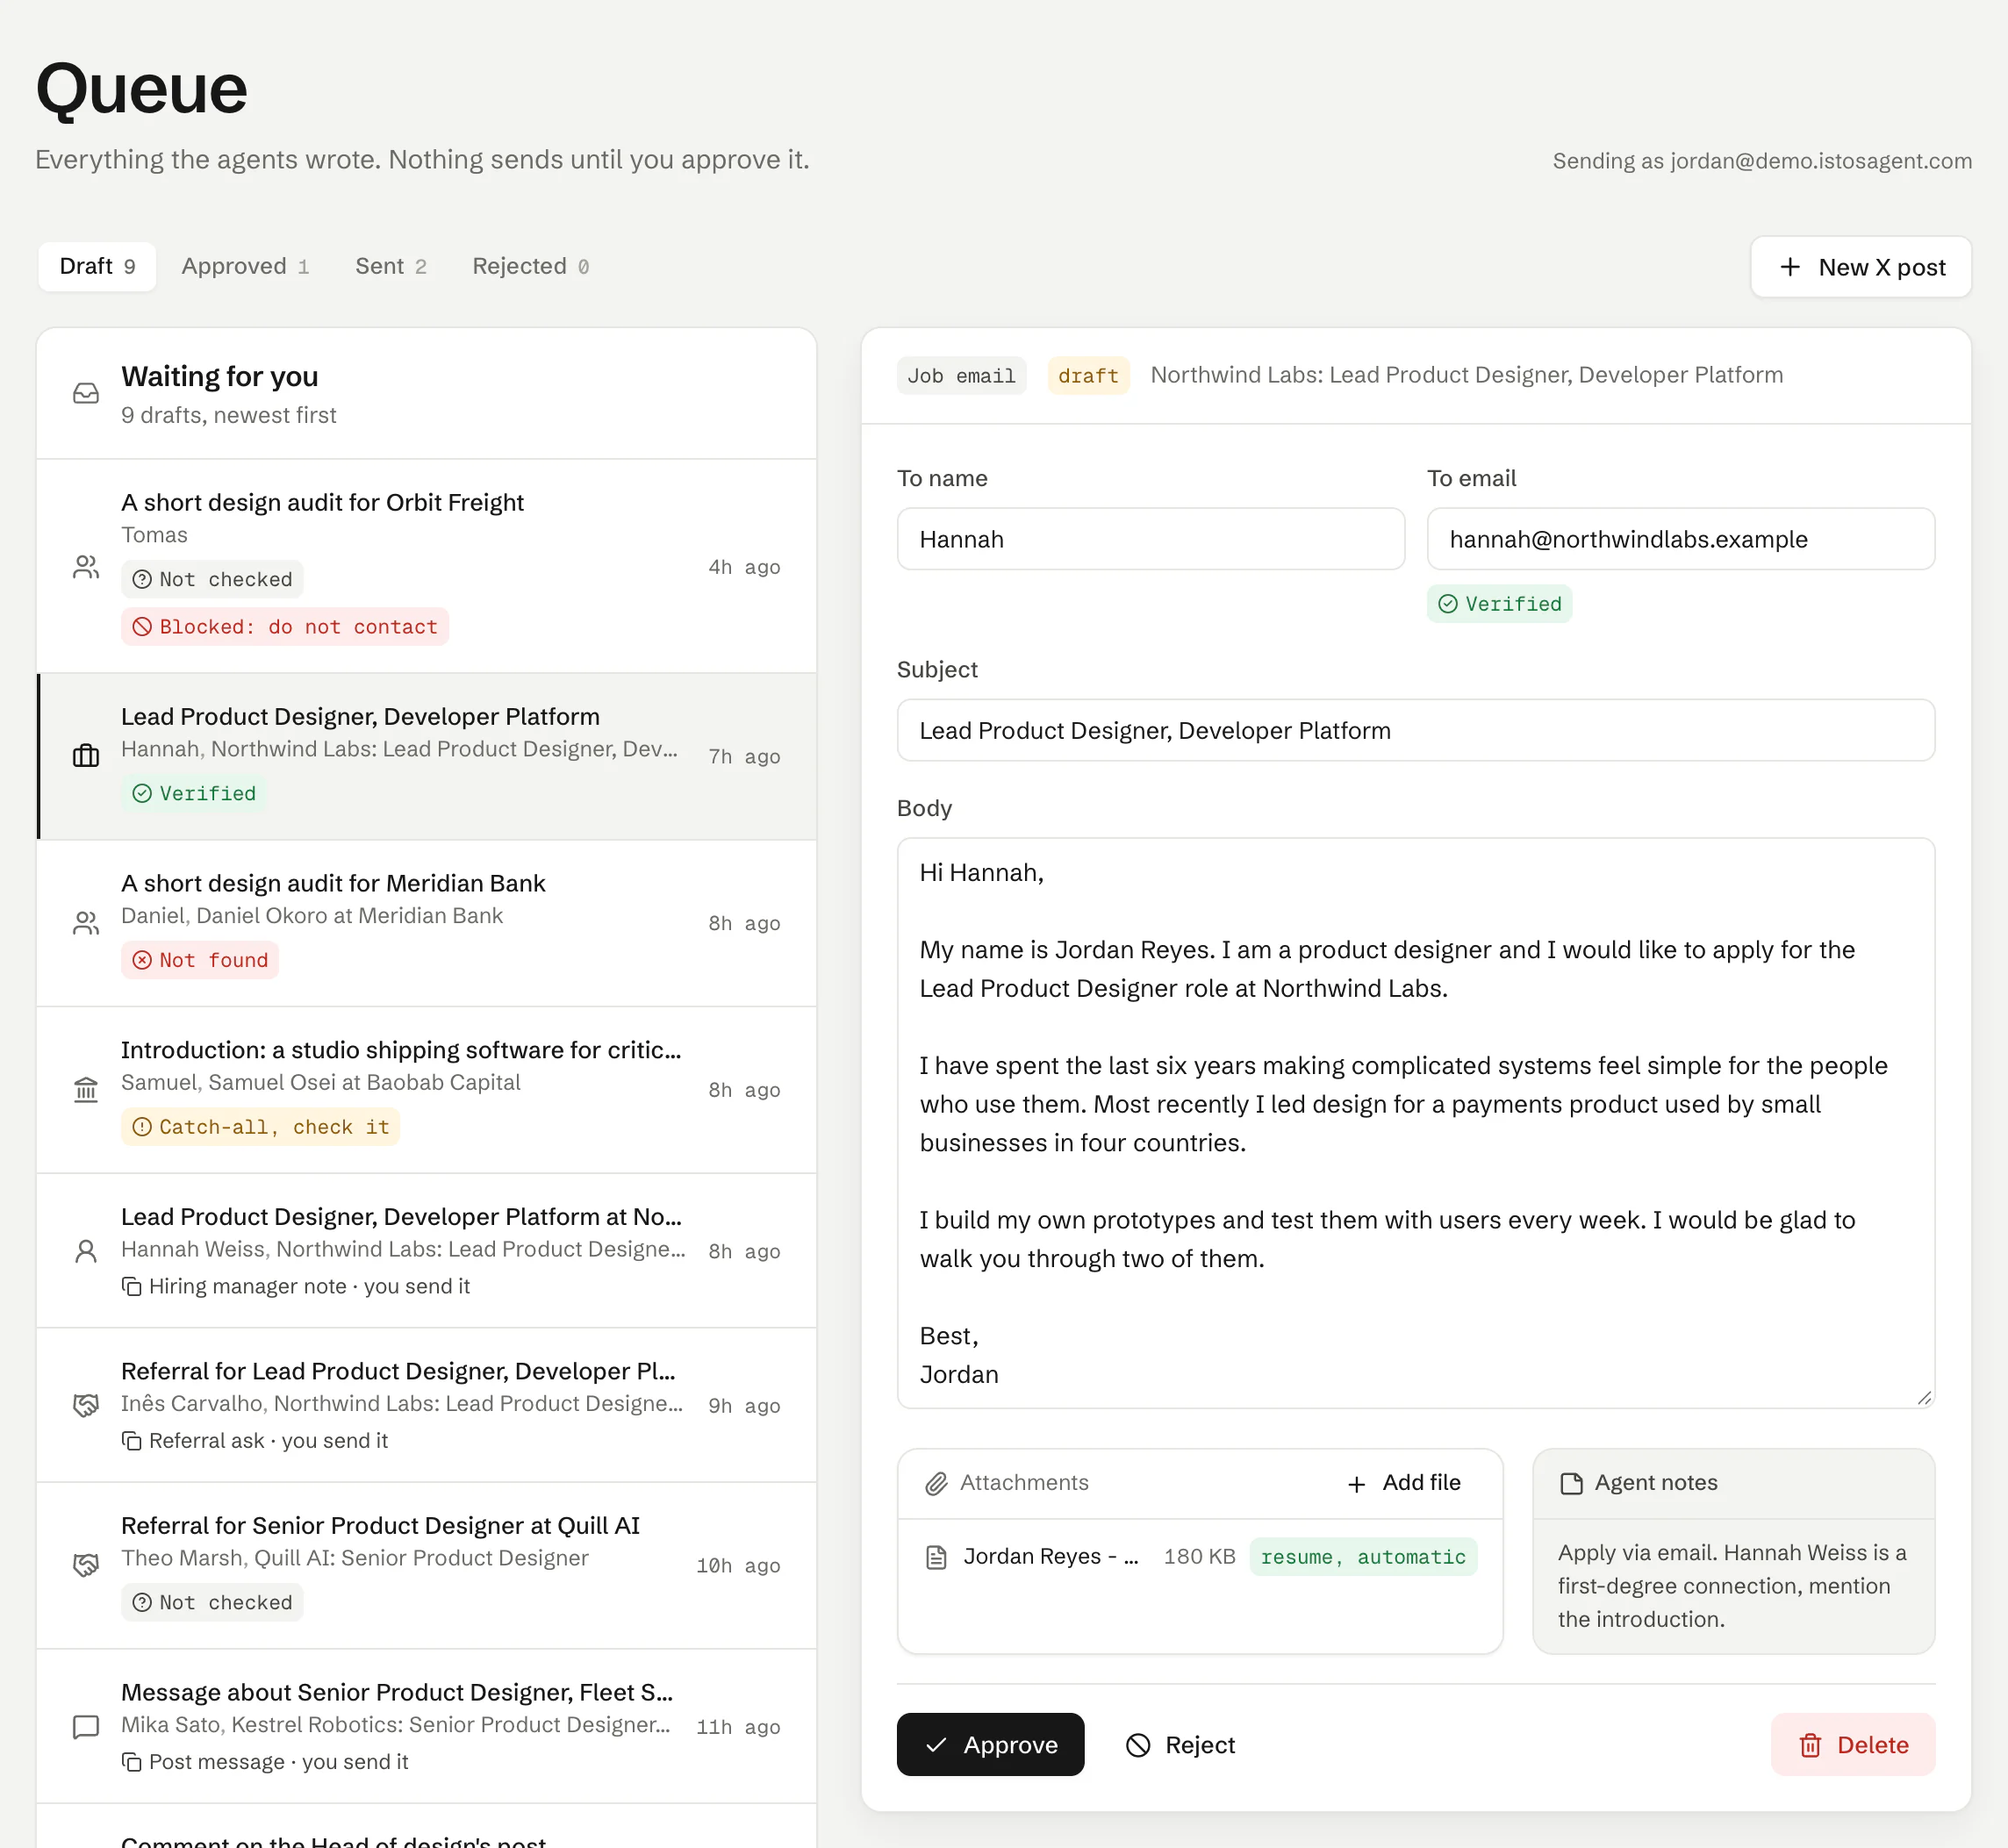2008x1848 pixels.
Task: Click the copy icon beside Post message
Action: 131,1761
